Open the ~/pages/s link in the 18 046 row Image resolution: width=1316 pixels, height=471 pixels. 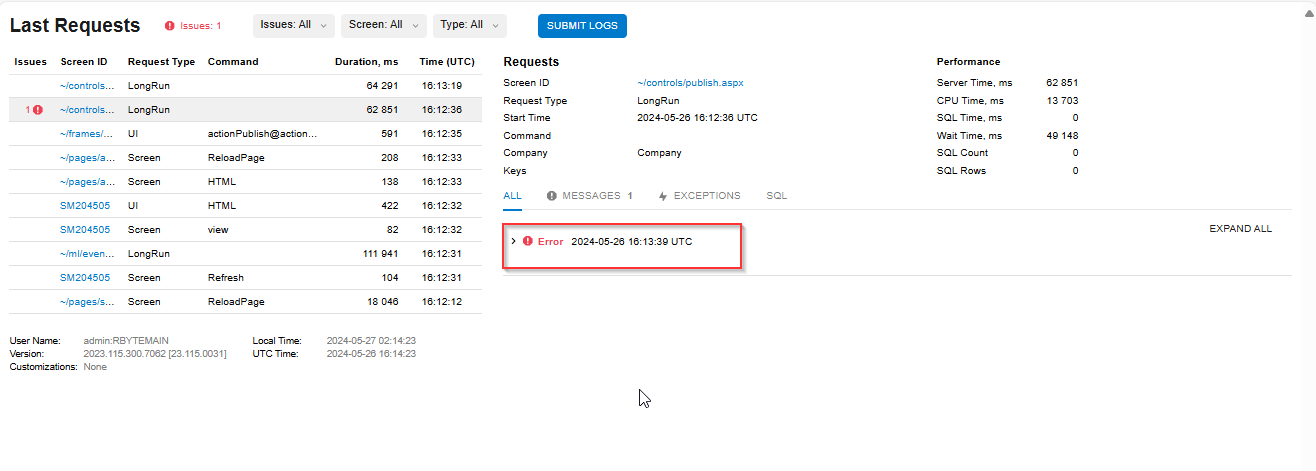pos(86,302)
